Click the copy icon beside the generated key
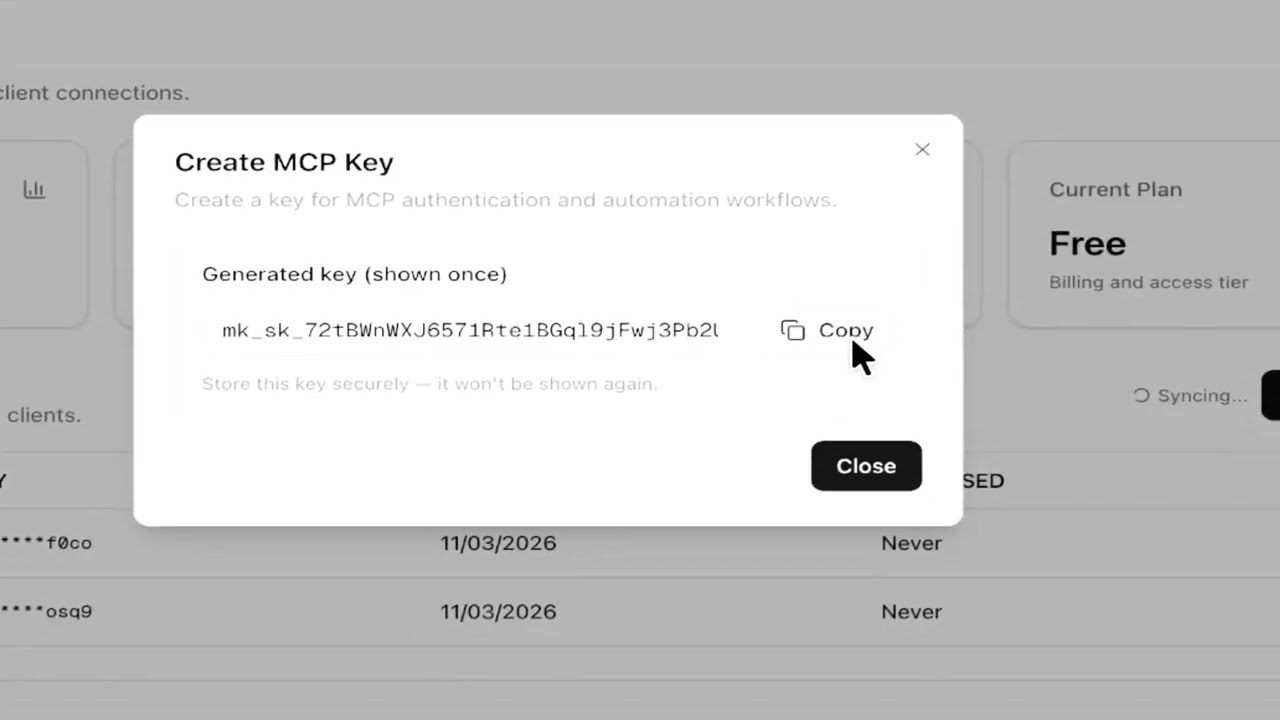Image resolution: width=1280 pixels, height=720 pixels. pyautogui.click(x=793, y=331)
